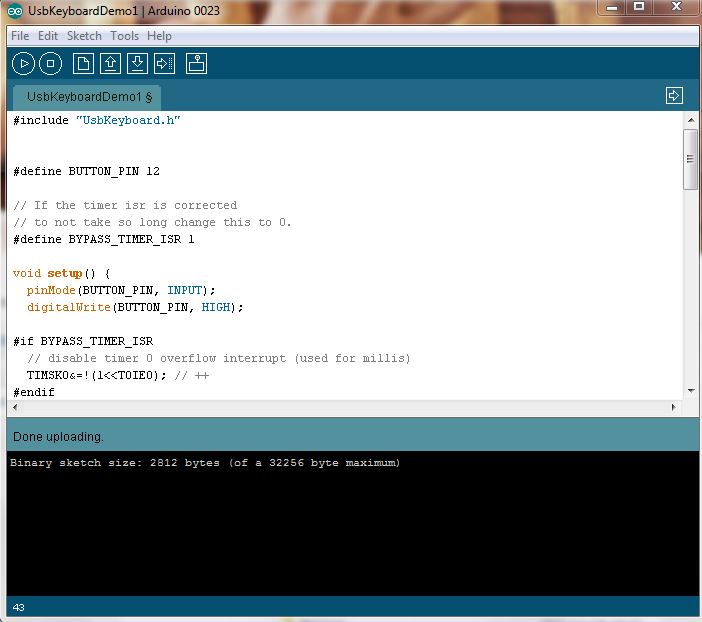
Task: Click the #endif line
Action: [34, 393]
